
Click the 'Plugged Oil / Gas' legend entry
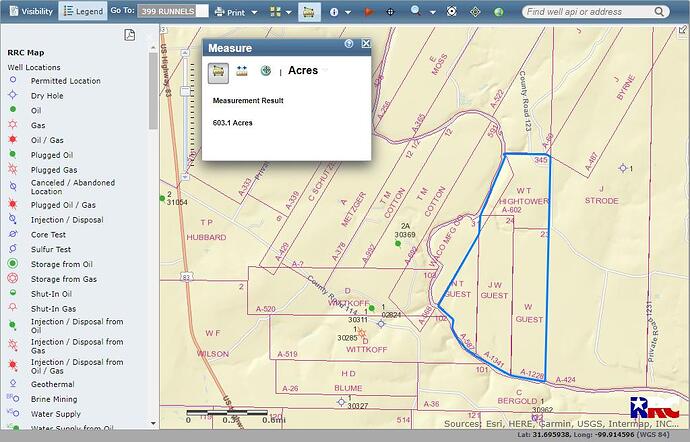63,205
